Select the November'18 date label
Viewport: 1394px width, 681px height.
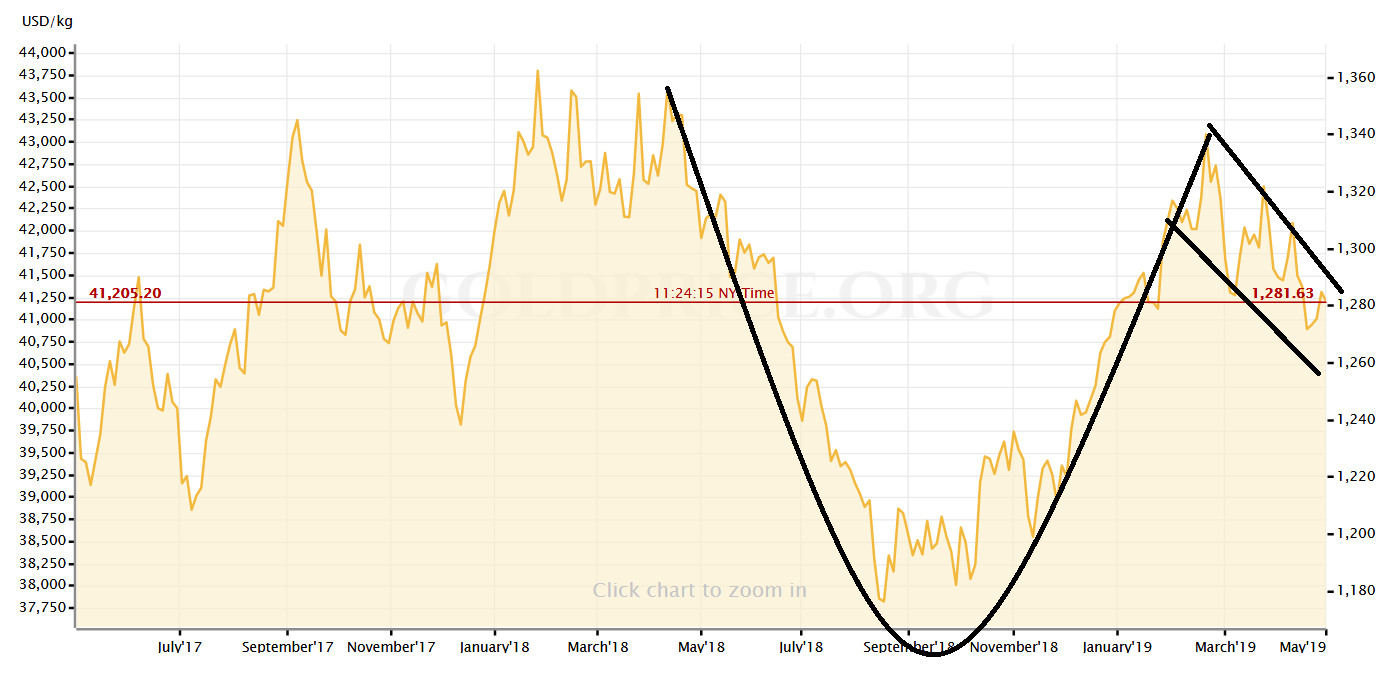1013,647
